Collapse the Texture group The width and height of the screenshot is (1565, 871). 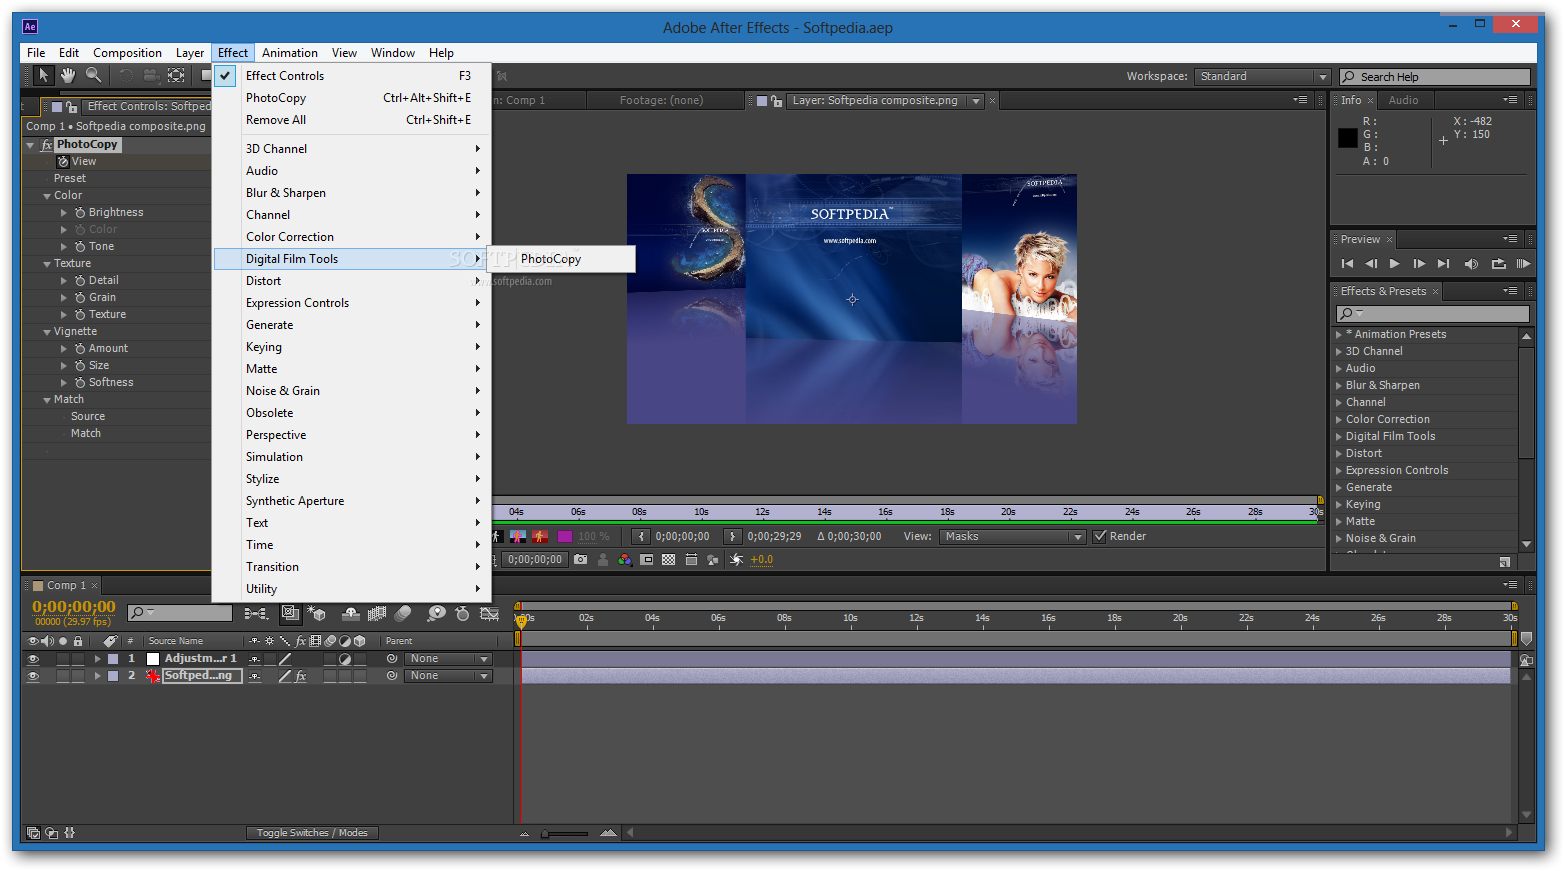47,264
